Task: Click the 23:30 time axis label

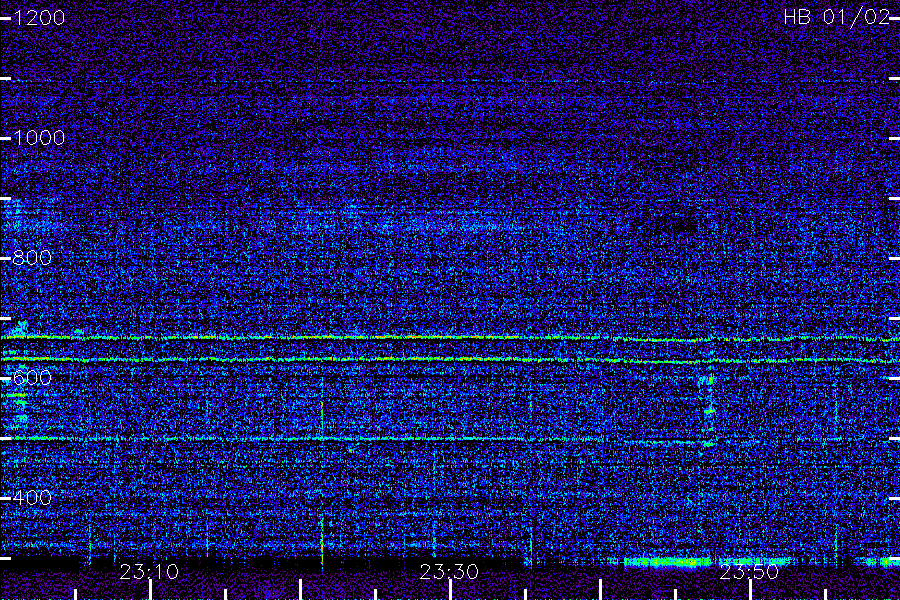Action: click(449, 572)
